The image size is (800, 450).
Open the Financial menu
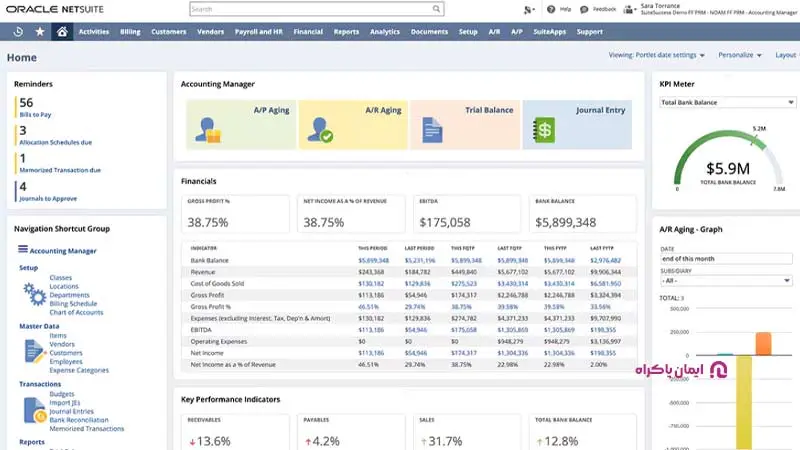click(308, 32)
